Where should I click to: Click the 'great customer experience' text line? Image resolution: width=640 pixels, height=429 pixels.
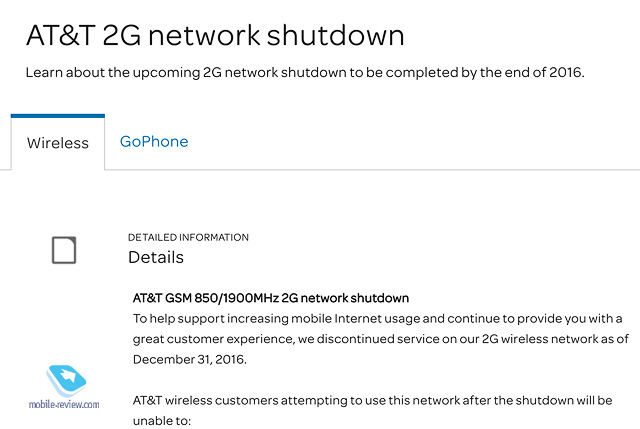click(x=380, y=339)
